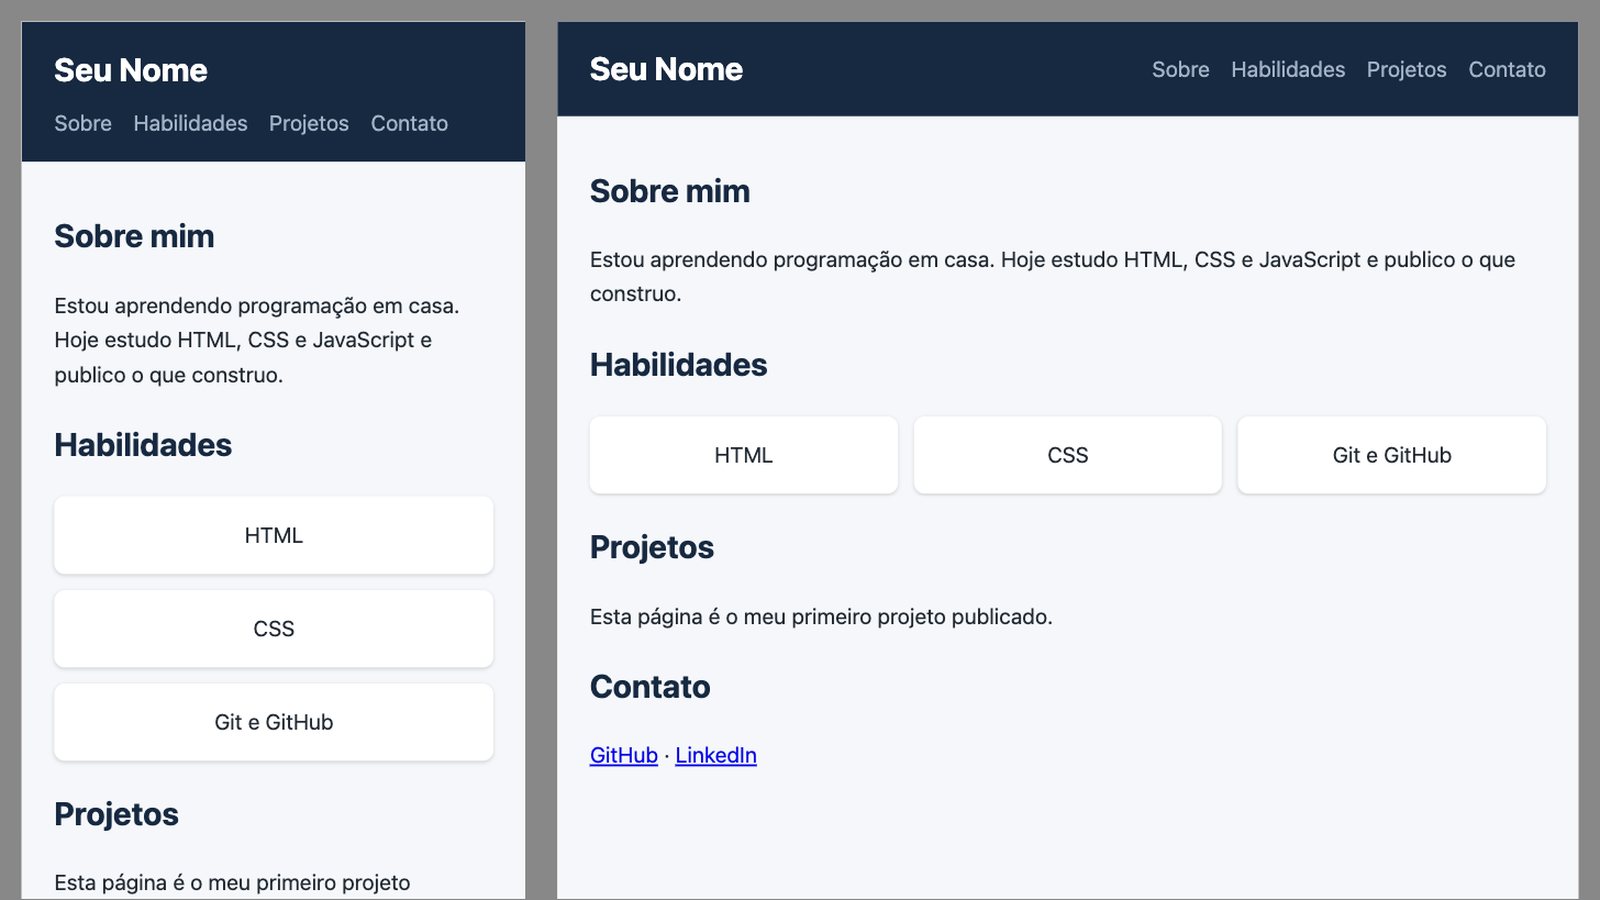Click the Contato section heading in the wide desktop preview
This screenshot has height=900, width=1600.
coord(650,687)
